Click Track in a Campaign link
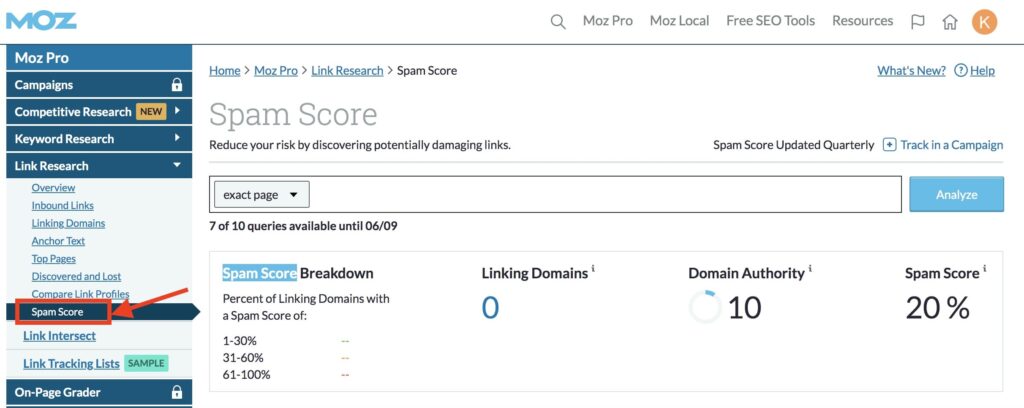1024x408 pixels. 952,145
